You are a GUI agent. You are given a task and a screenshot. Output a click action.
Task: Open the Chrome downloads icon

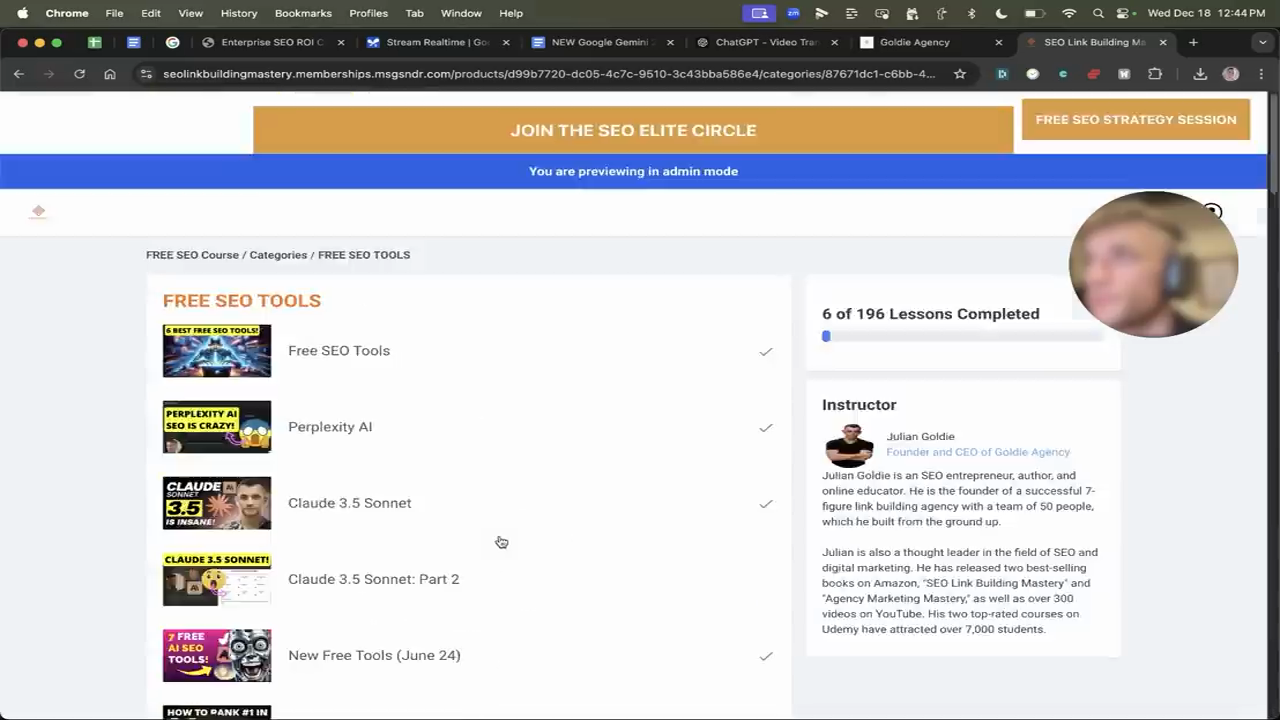[1200, 74]
